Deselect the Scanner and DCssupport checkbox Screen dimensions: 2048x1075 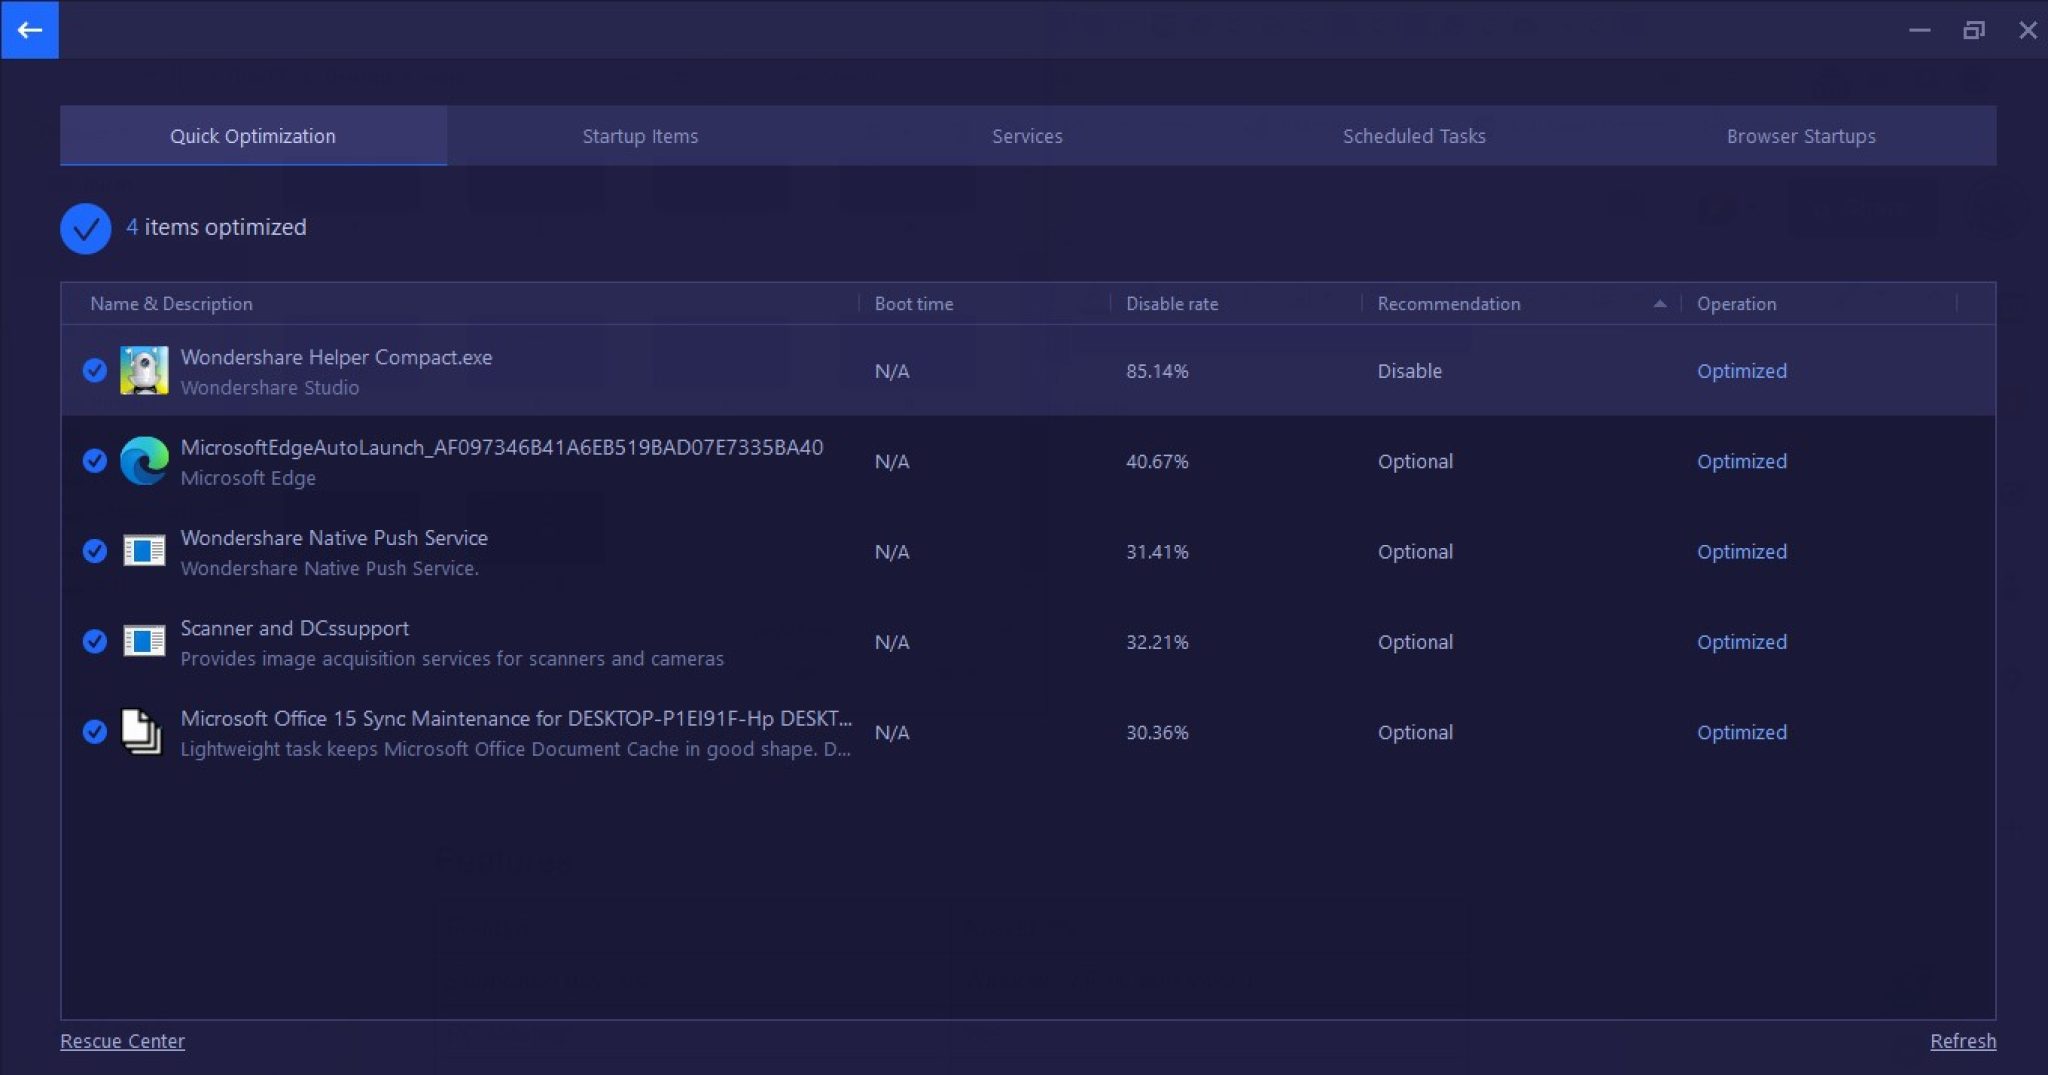(x=95, y=641)
